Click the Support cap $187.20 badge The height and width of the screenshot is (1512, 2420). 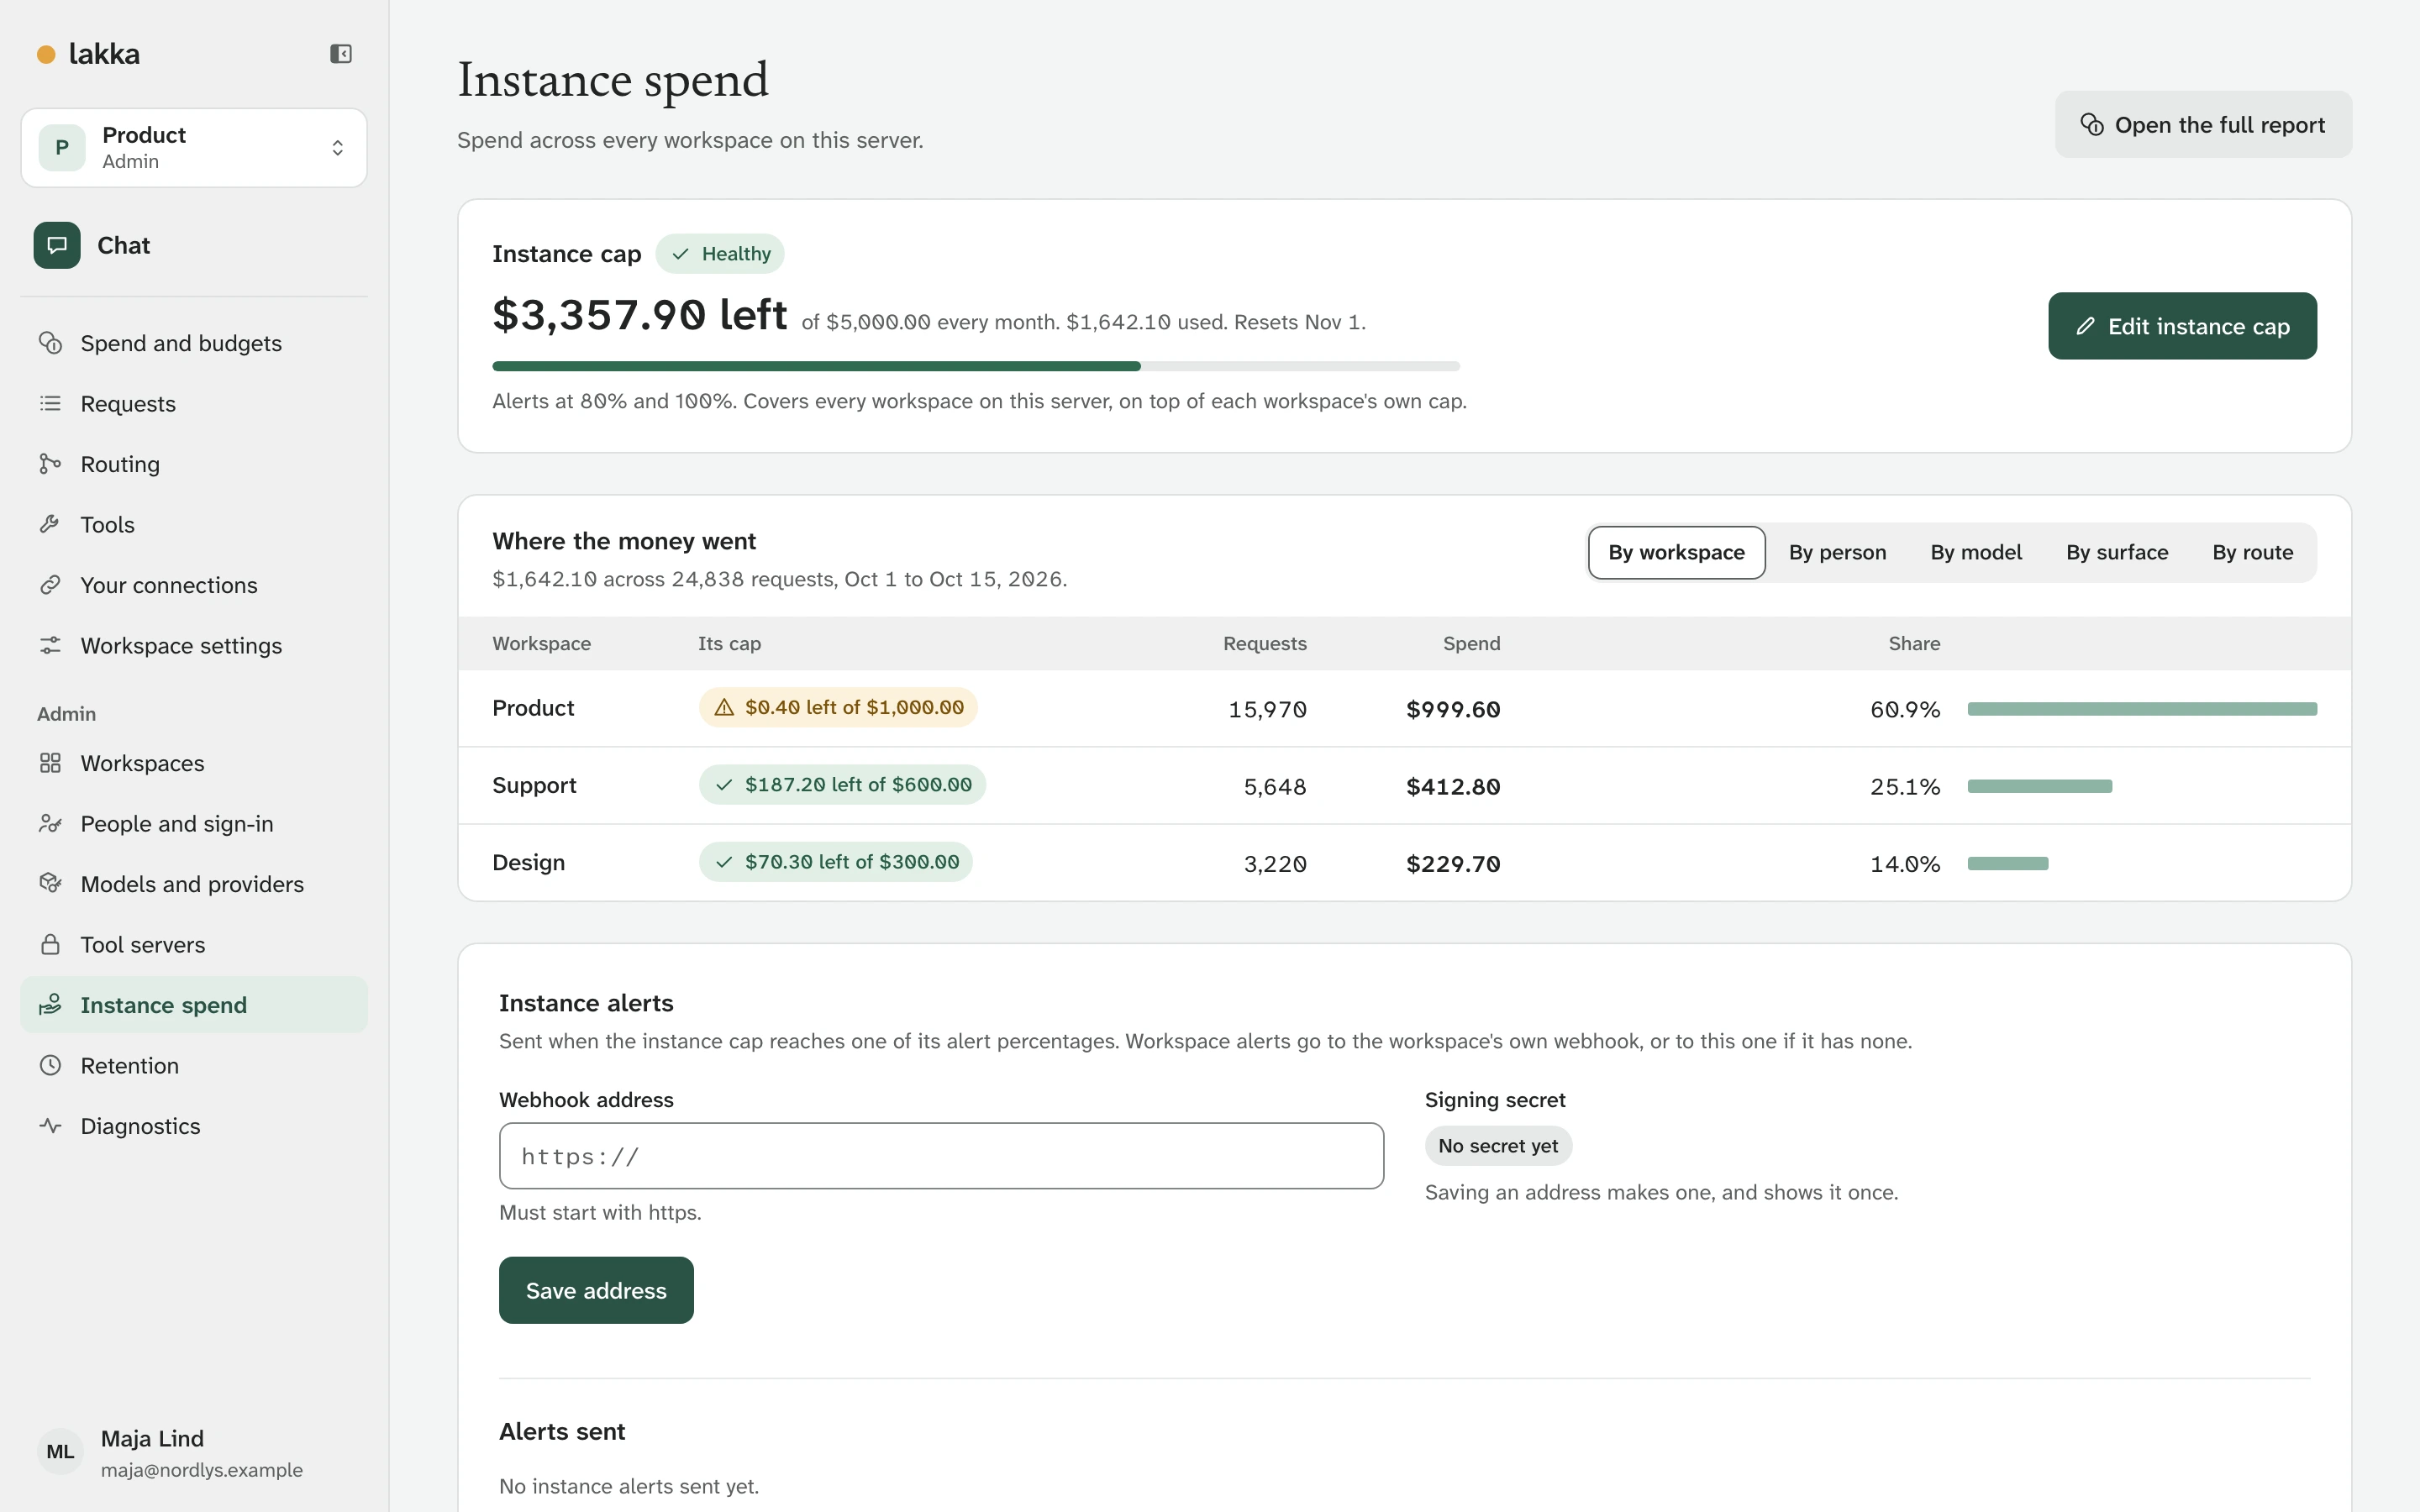842,785
